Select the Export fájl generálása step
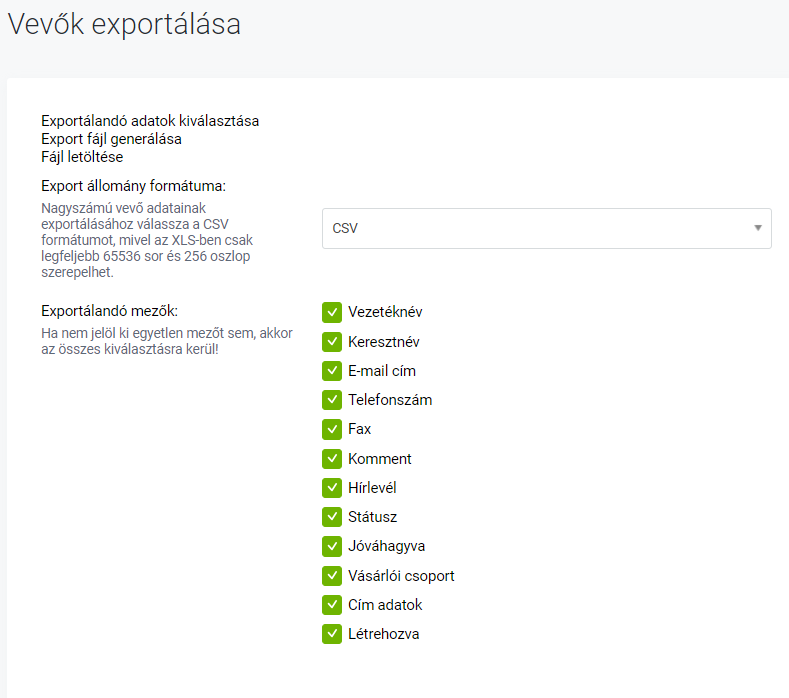789x698 pixels. pos(111,139)
